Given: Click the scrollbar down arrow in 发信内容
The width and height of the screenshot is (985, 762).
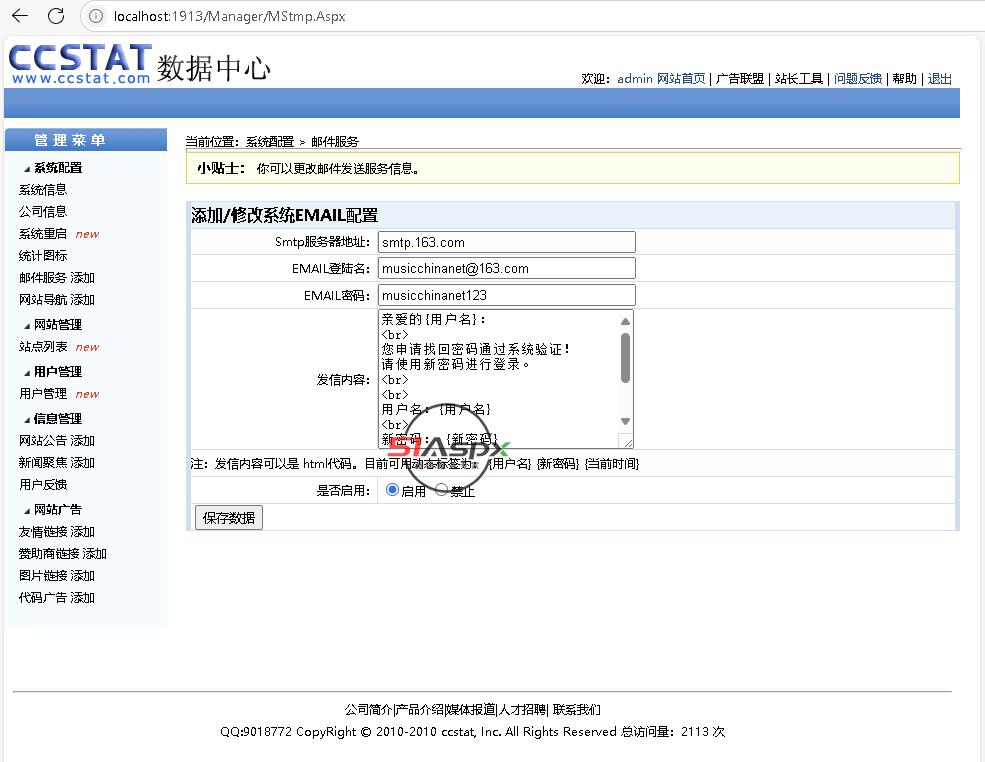Looking at the screenshot, I should pos(626,421).
